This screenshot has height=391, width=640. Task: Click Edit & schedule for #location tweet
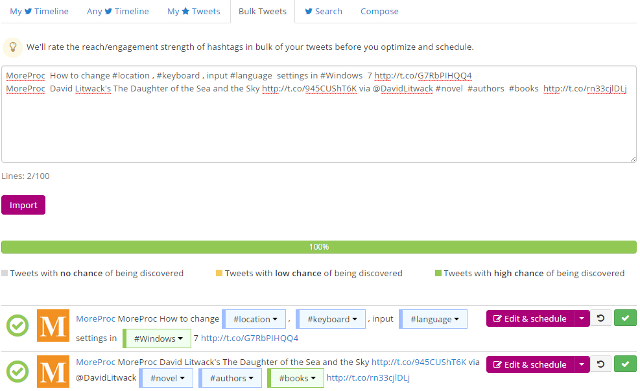(x=530, y=319)
